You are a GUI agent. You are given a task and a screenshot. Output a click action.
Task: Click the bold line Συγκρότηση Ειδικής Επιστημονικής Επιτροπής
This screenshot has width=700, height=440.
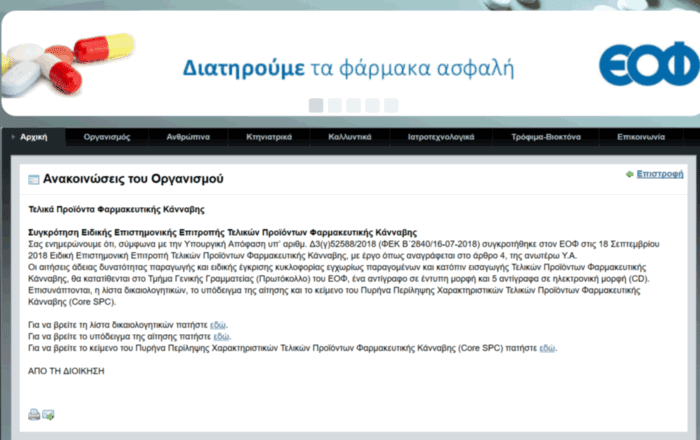pos(222,232)
